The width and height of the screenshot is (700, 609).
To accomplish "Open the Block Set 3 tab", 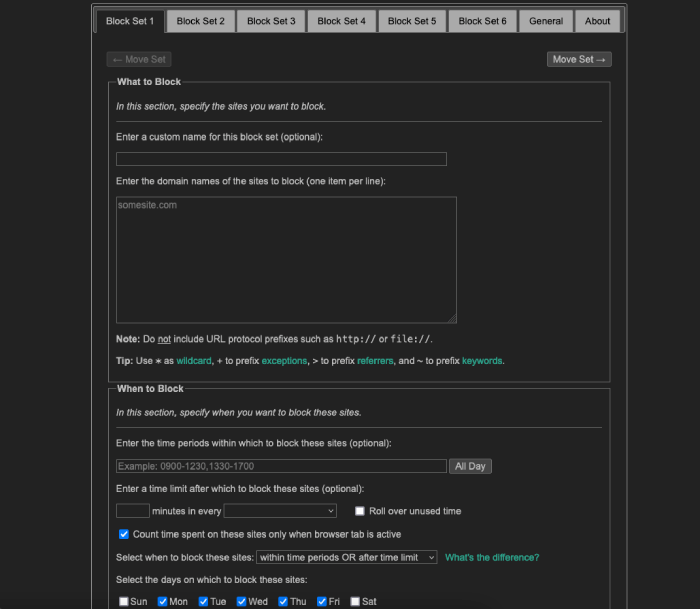I will coord(271,21).
